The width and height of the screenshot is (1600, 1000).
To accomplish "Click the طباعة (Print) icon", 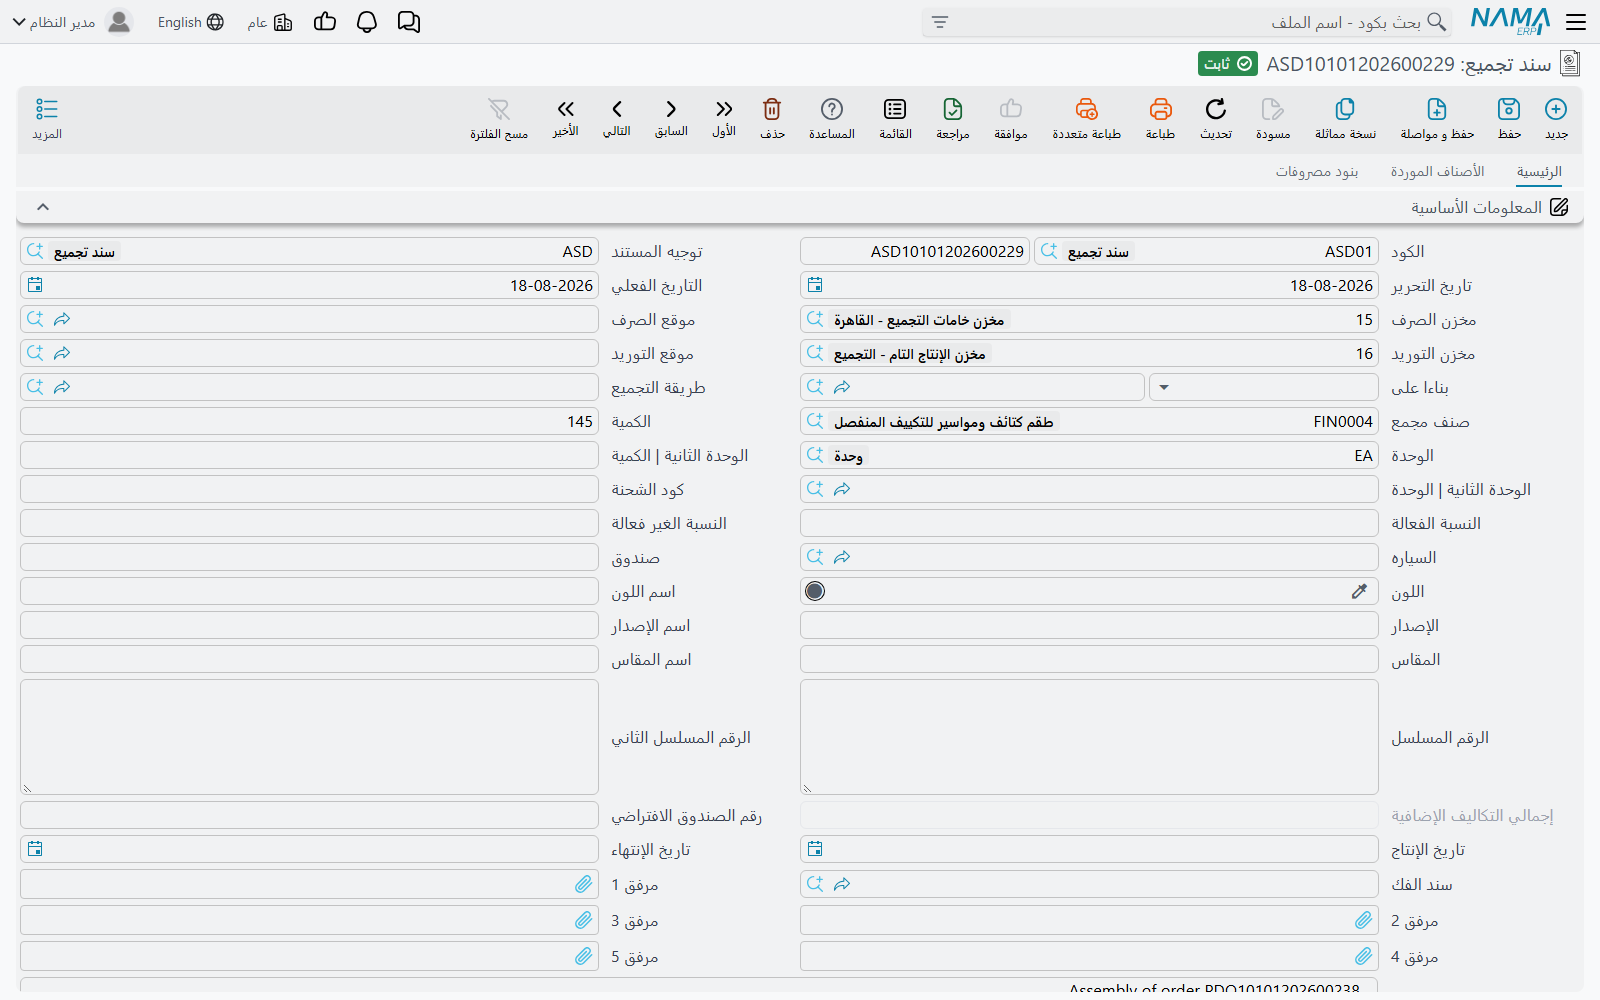I will coord(1160,109).
